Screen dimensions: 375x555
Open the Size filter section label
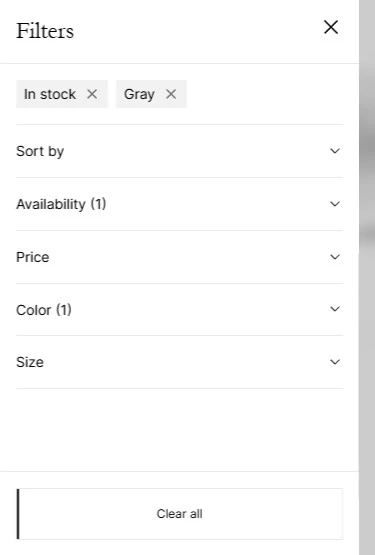click(30, 362)
